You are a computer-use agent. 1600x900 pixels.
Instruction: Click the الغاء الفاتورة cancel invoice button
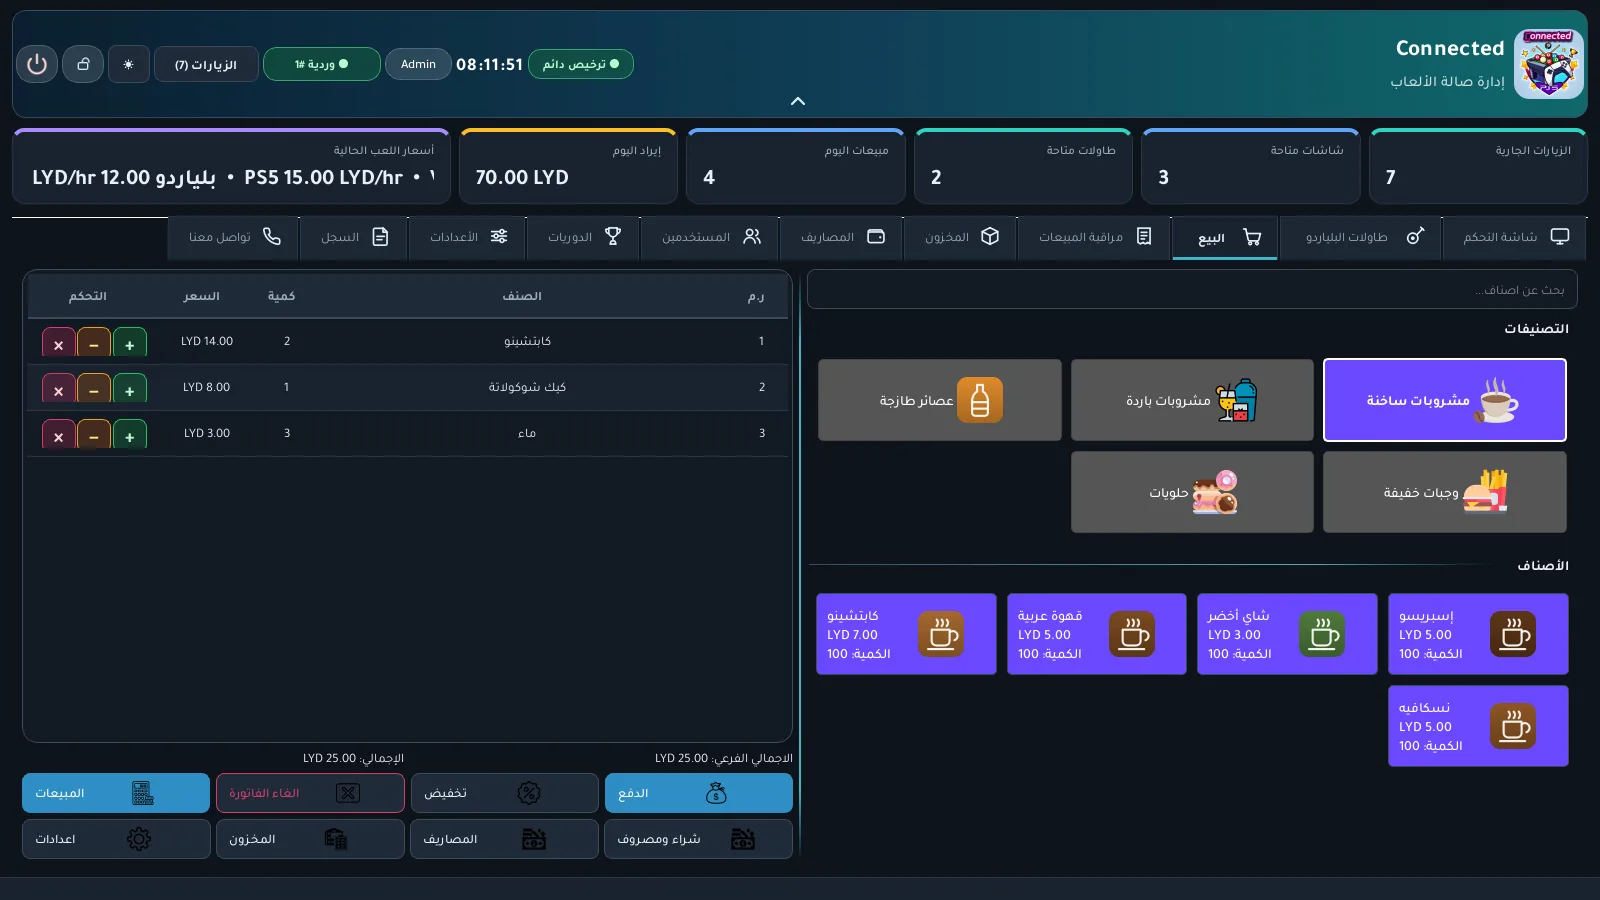click(x=310, y=793)
